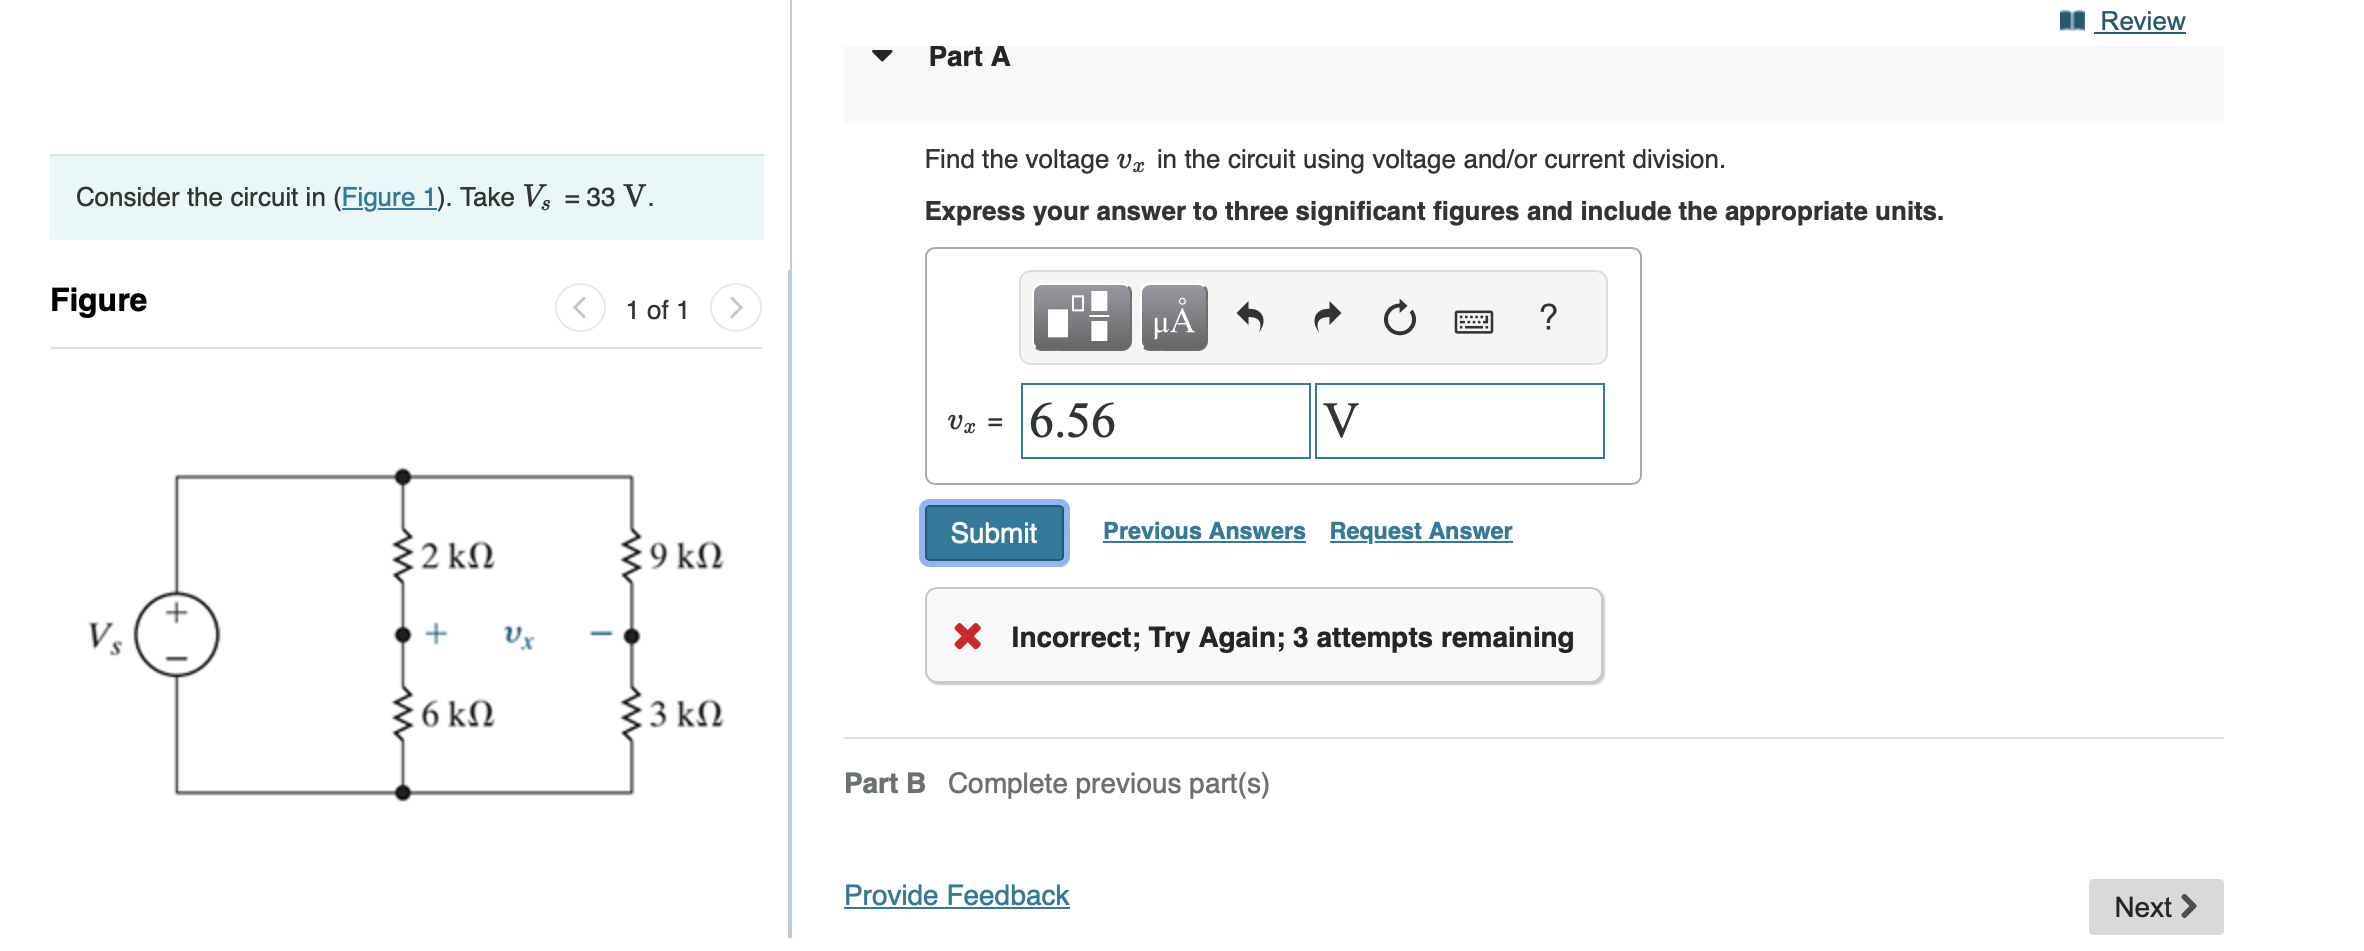The image size is (2364, 951).
Task: Open the help question mark
Action: [1548, 317]
